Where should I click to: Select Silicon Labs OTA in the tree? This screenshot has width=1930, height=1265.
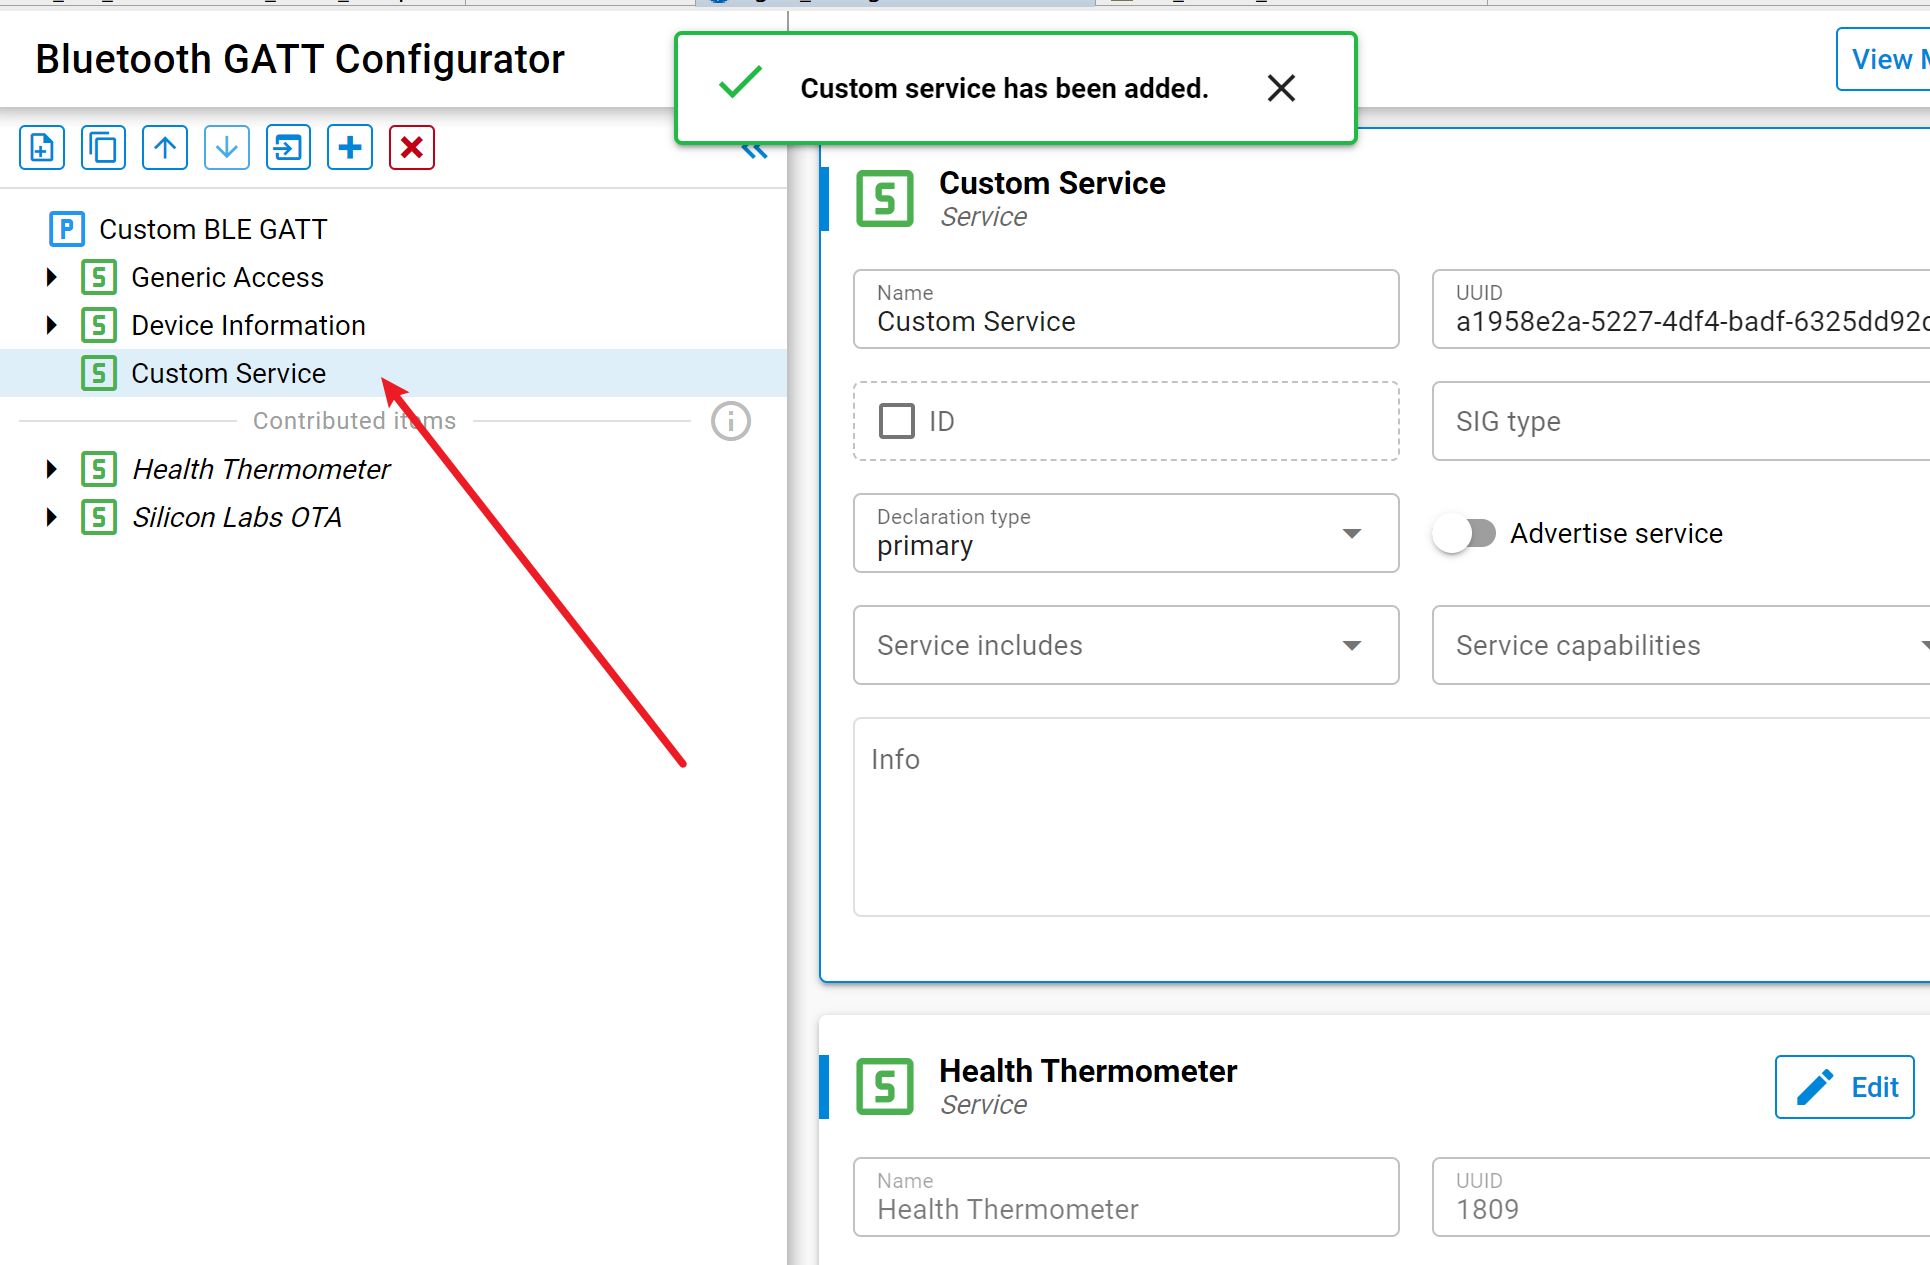pyautogui.click(x=237, y=517)
